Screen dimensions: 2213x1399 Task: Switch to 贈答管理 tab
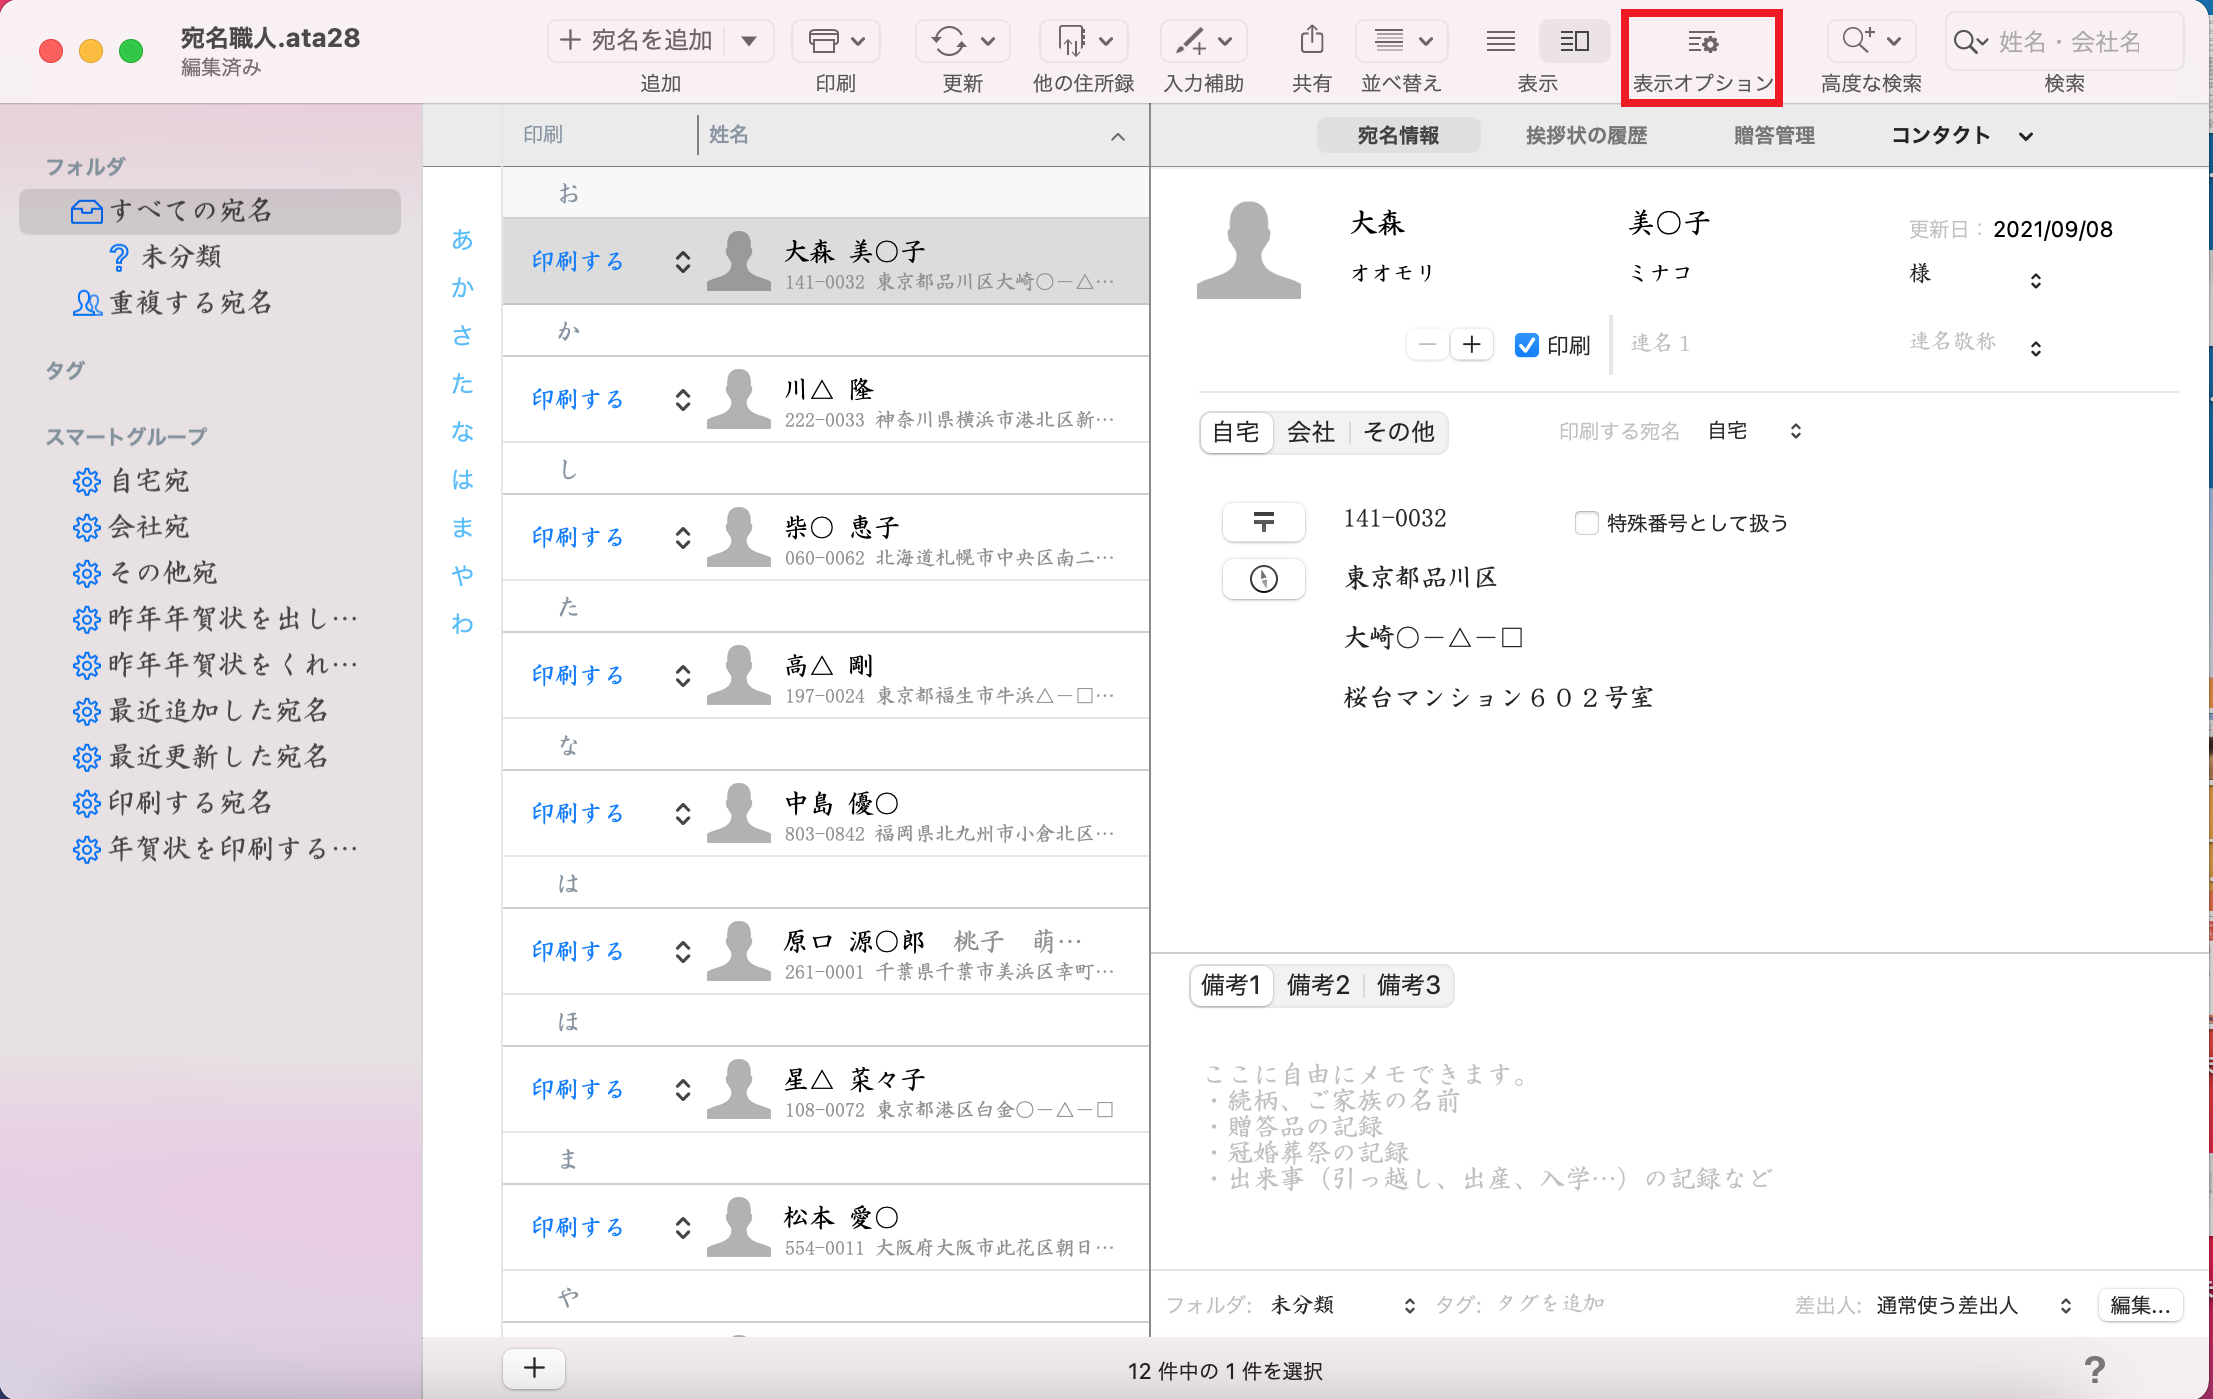pos(1774,136)
